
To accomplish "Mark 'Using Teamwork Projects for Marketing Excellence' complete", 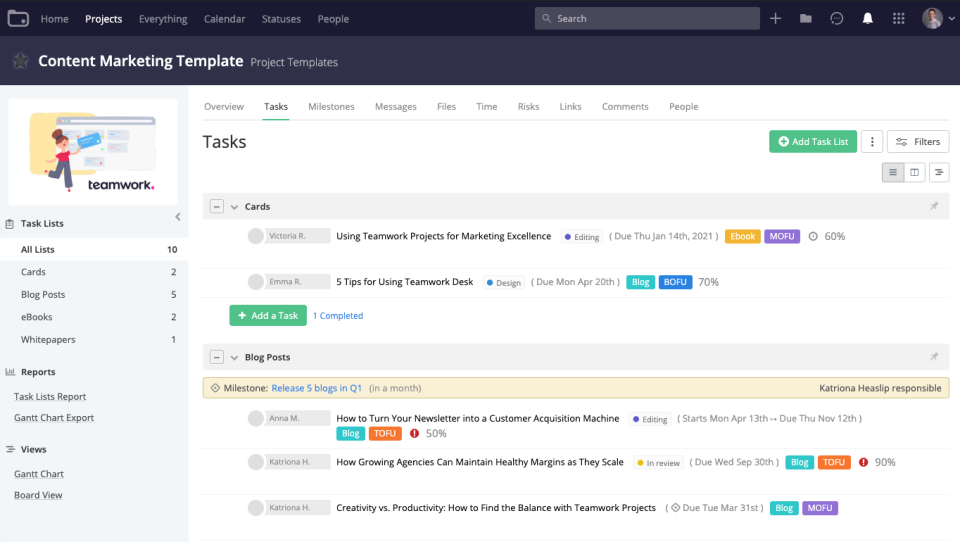I will pos(256,236).
